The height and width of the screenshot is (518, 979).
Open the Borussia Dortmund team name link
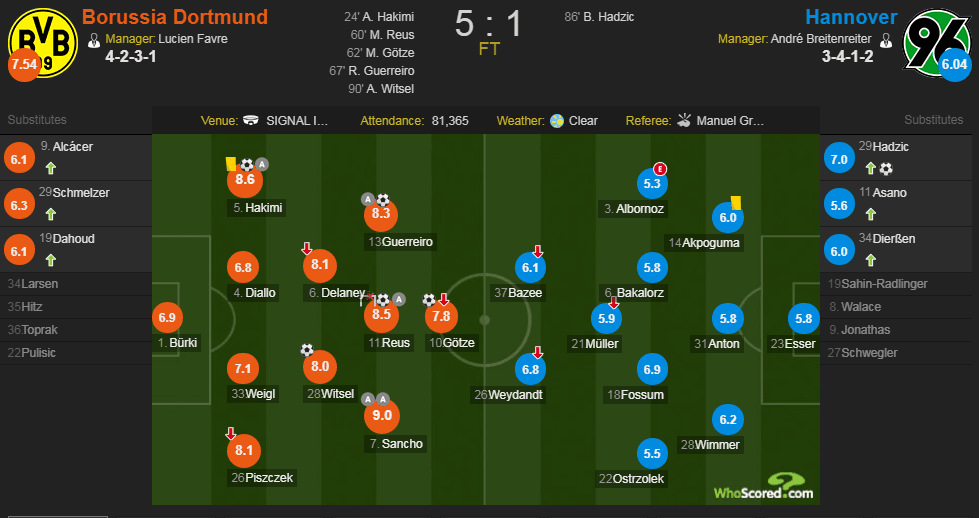coord(175,17)
